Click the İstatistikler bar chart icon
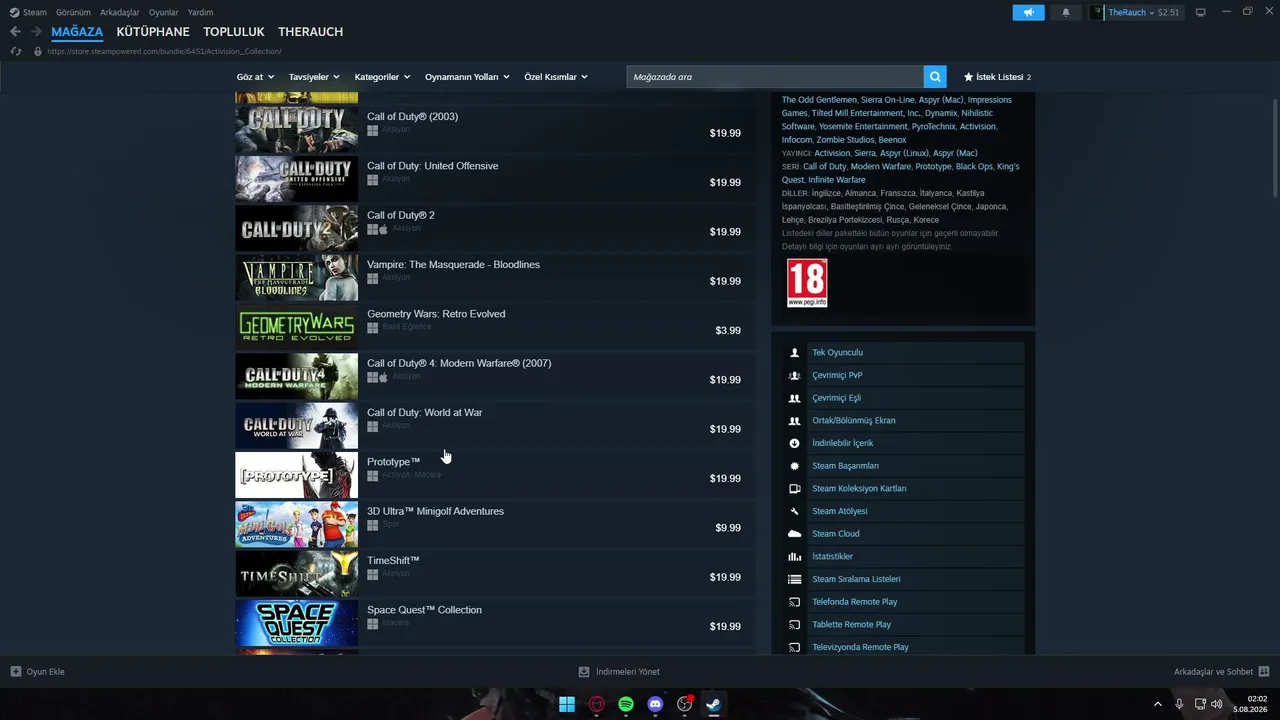Screen dimensions: 1280x720 tap(794, 557)
